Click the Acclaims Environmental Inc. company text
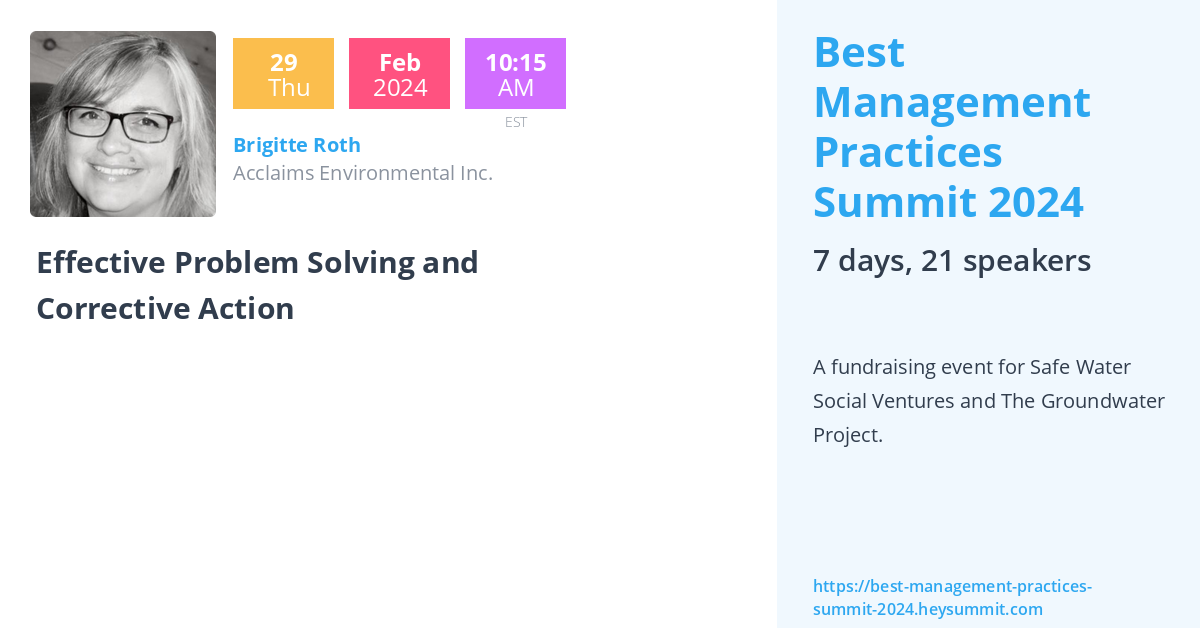This screenshot has height=628, width=1200. [363, 173]
